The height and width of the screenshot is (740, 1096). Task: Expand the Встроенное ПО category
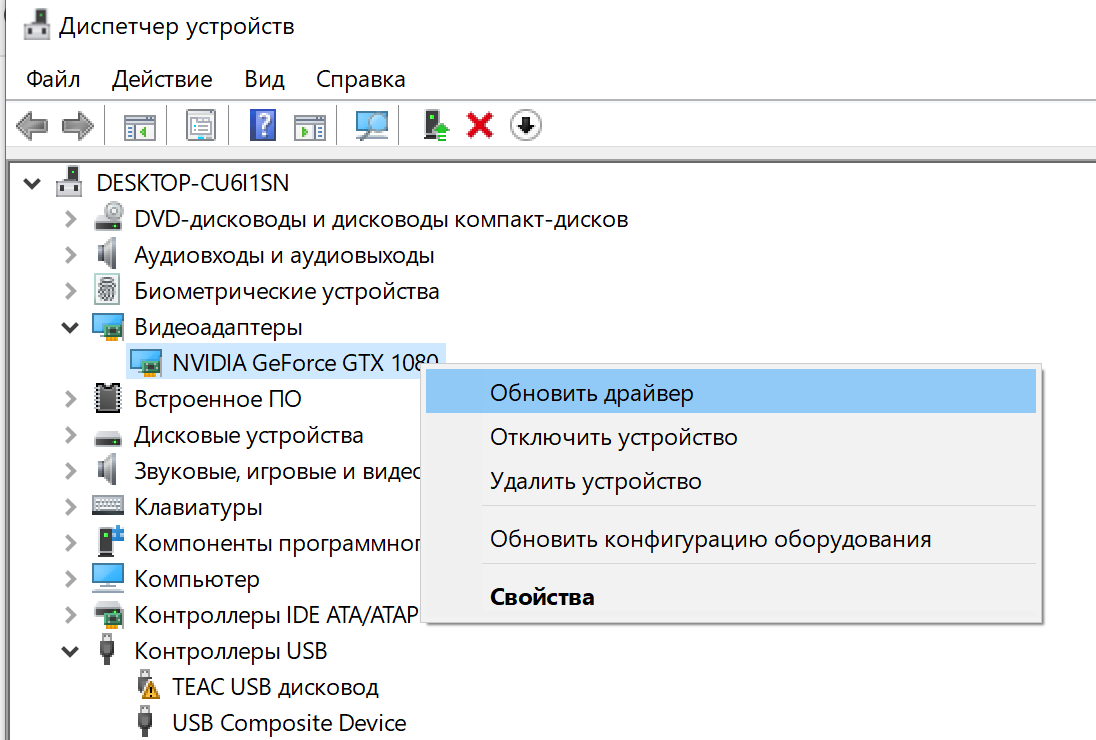point(71,399)
